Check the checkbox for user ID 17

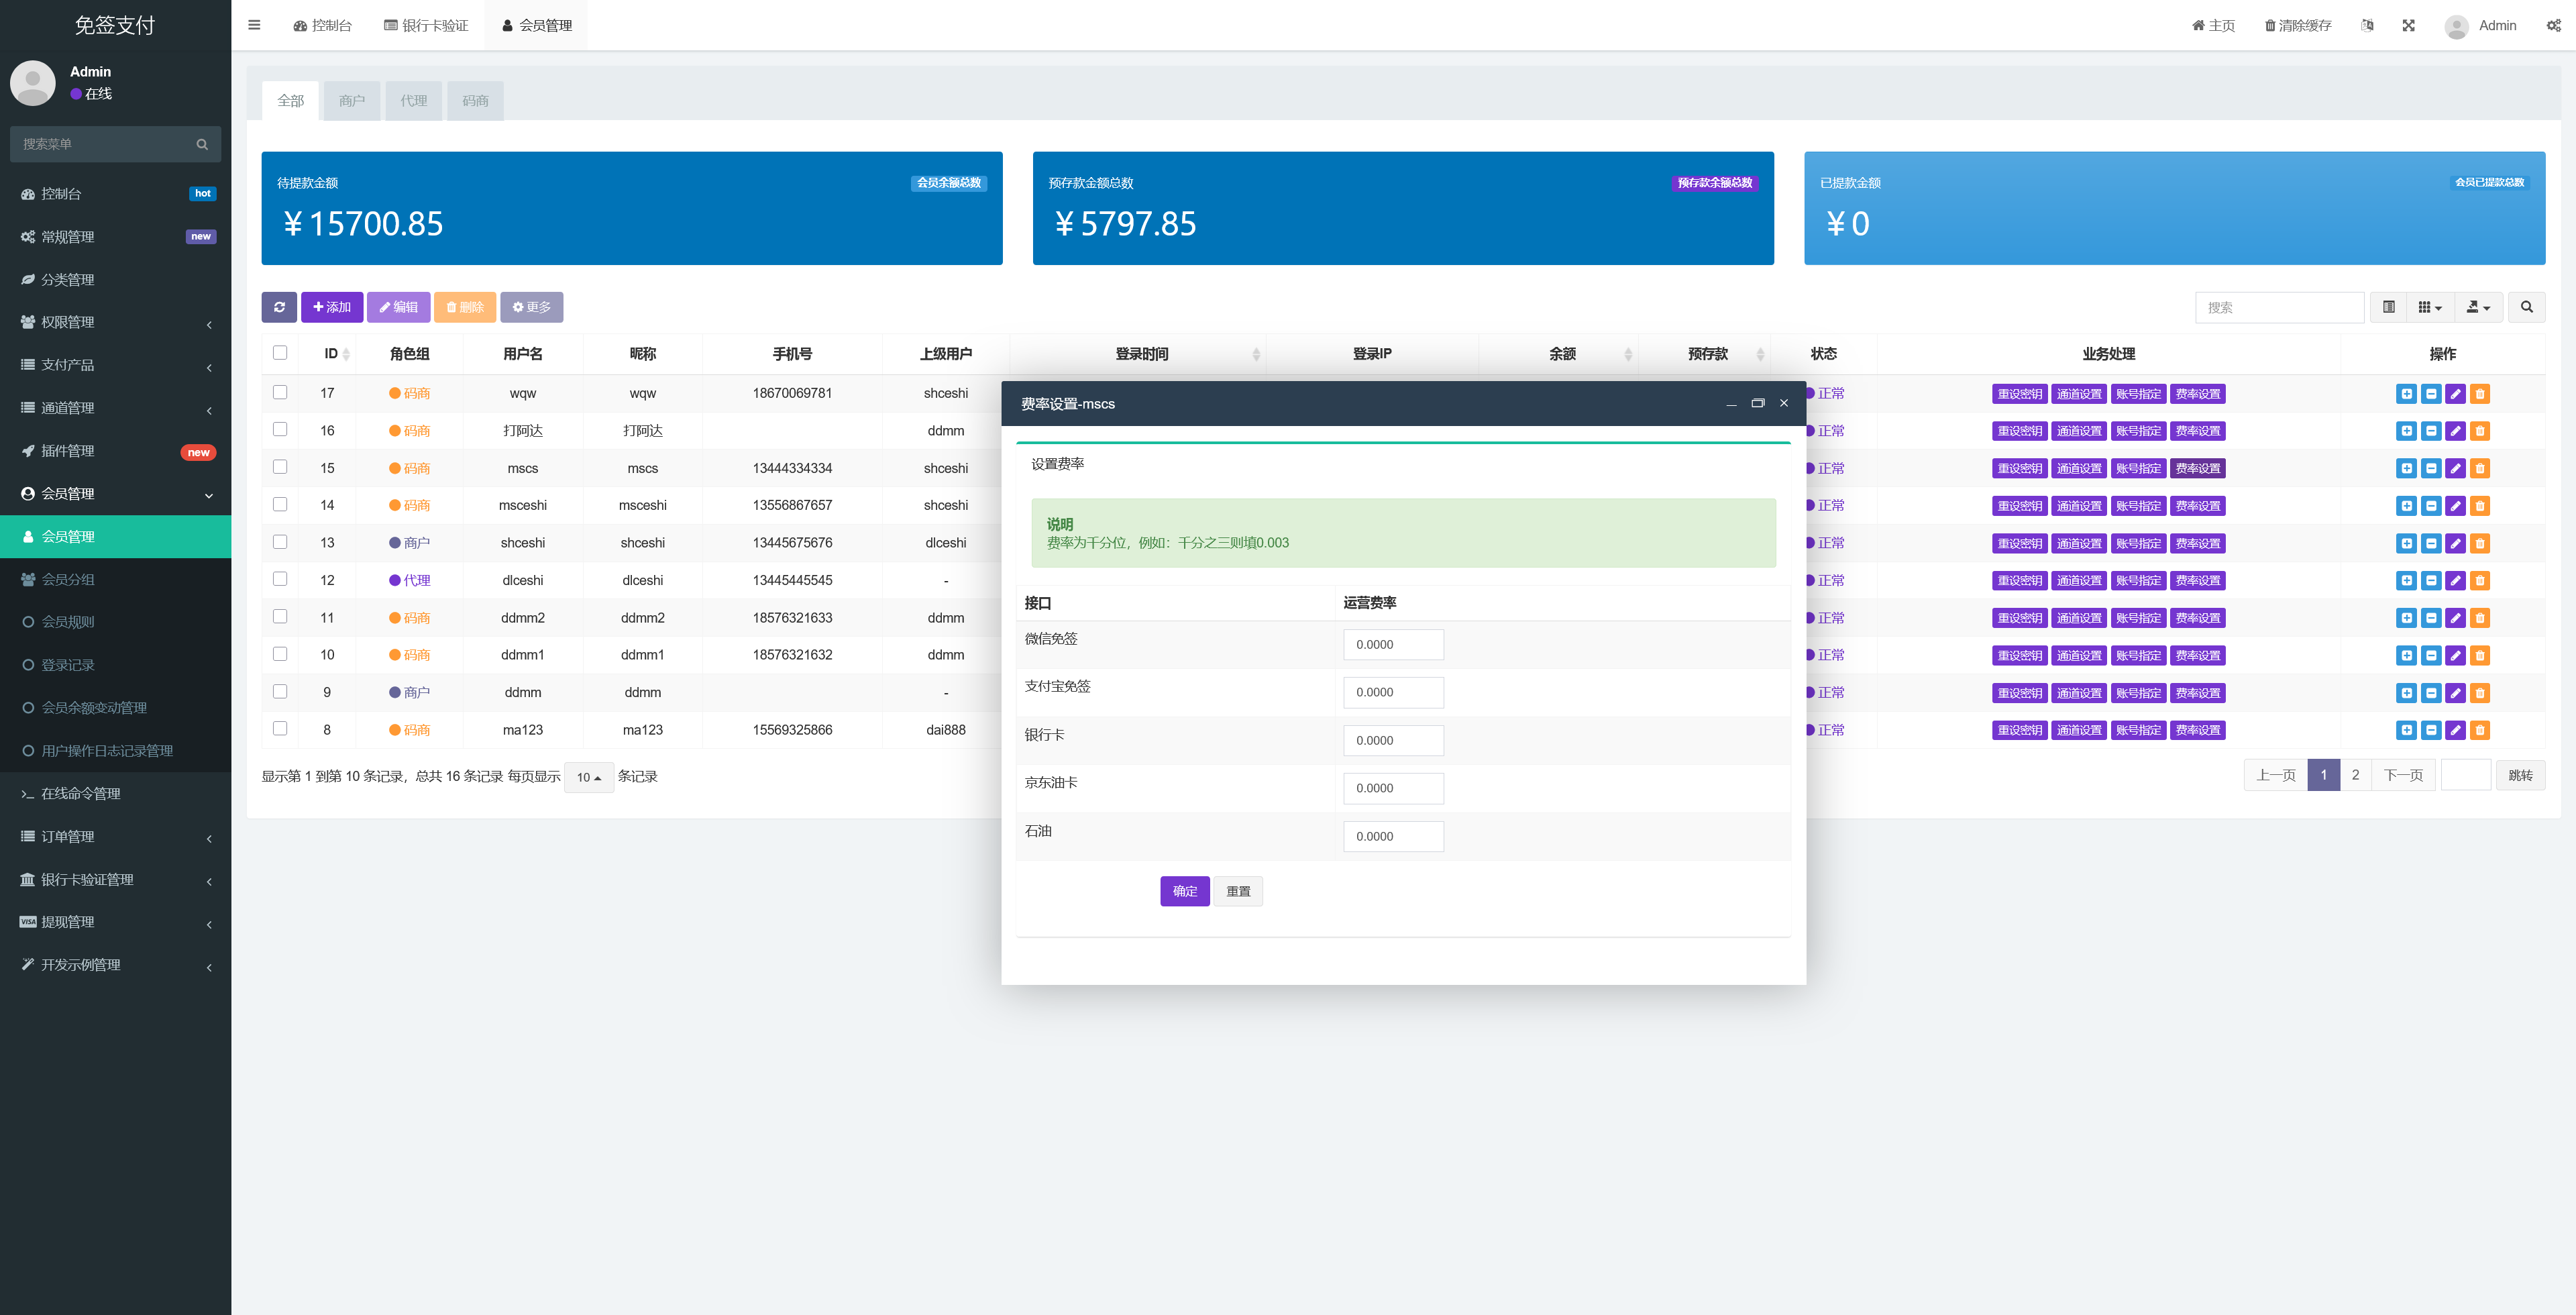coord(280,392)
